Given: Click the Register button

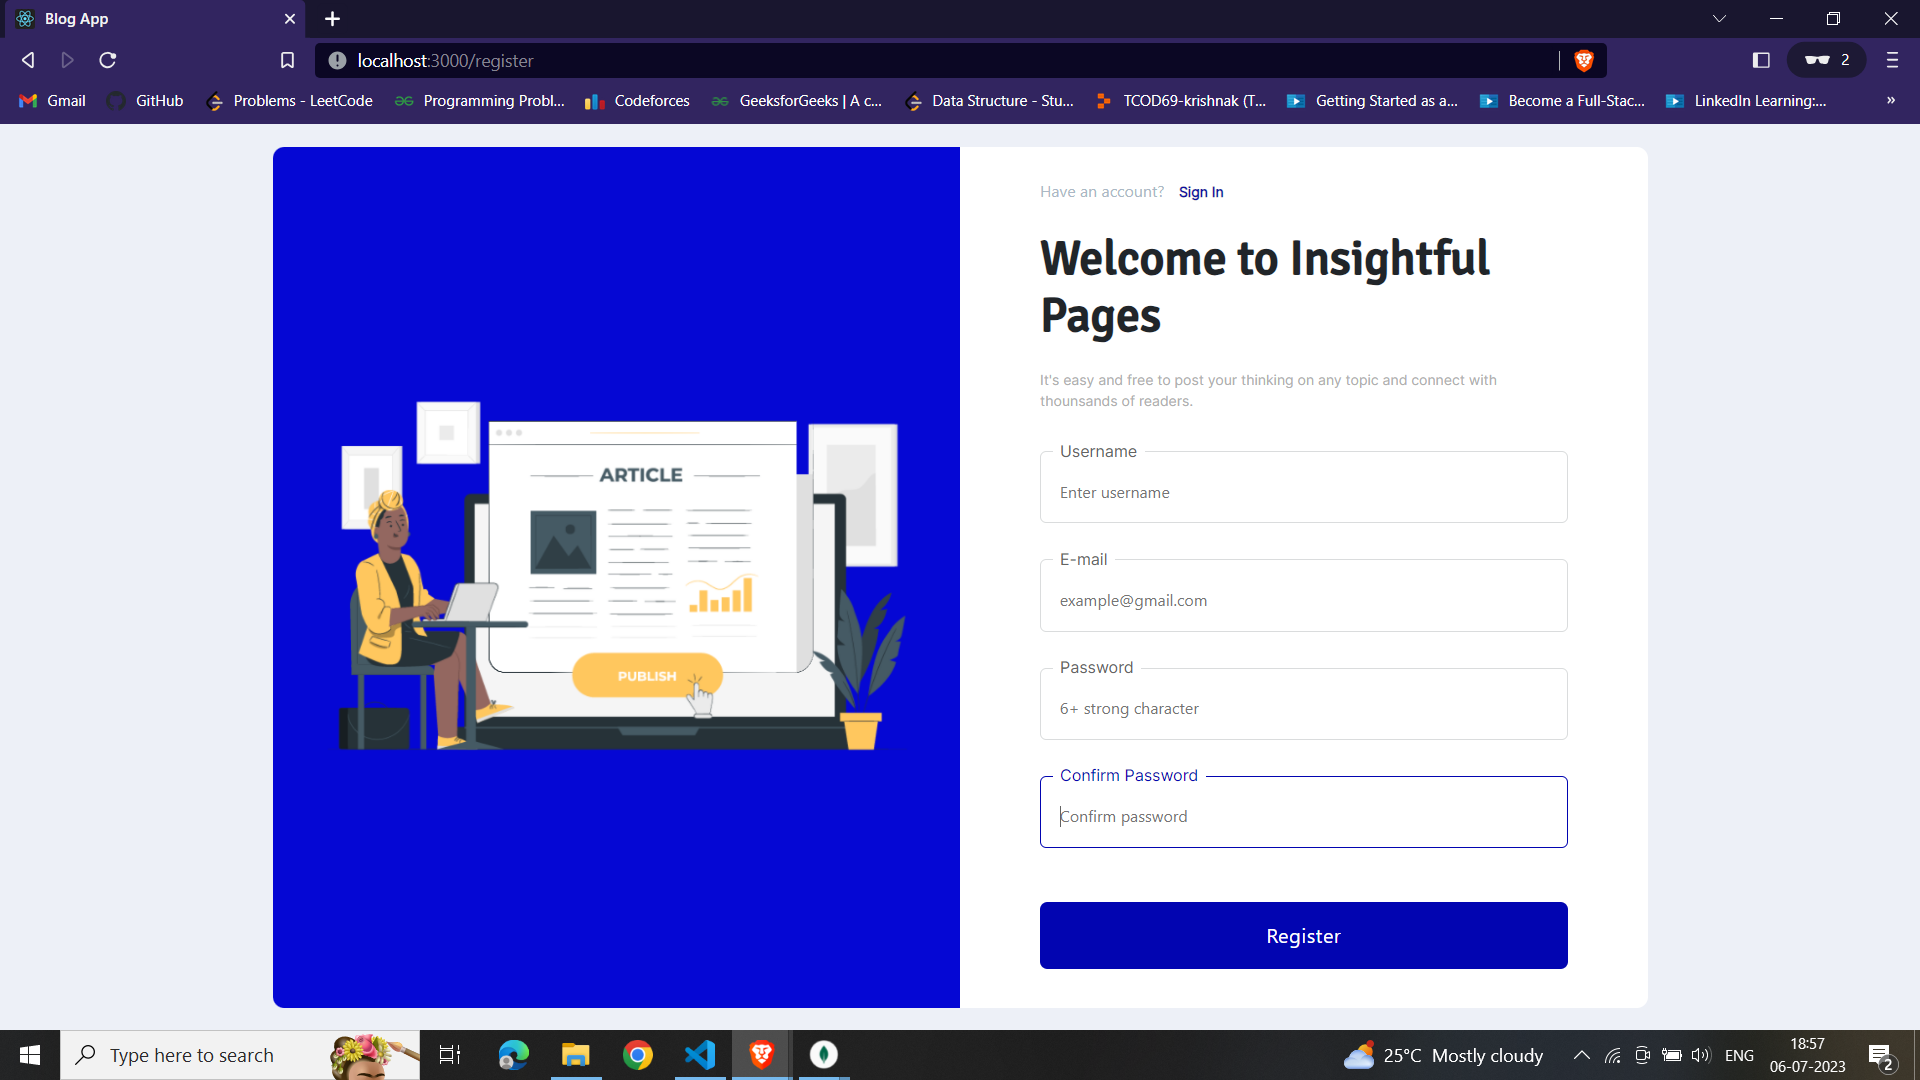Looking at the screenshot, I should point(1303,935).
